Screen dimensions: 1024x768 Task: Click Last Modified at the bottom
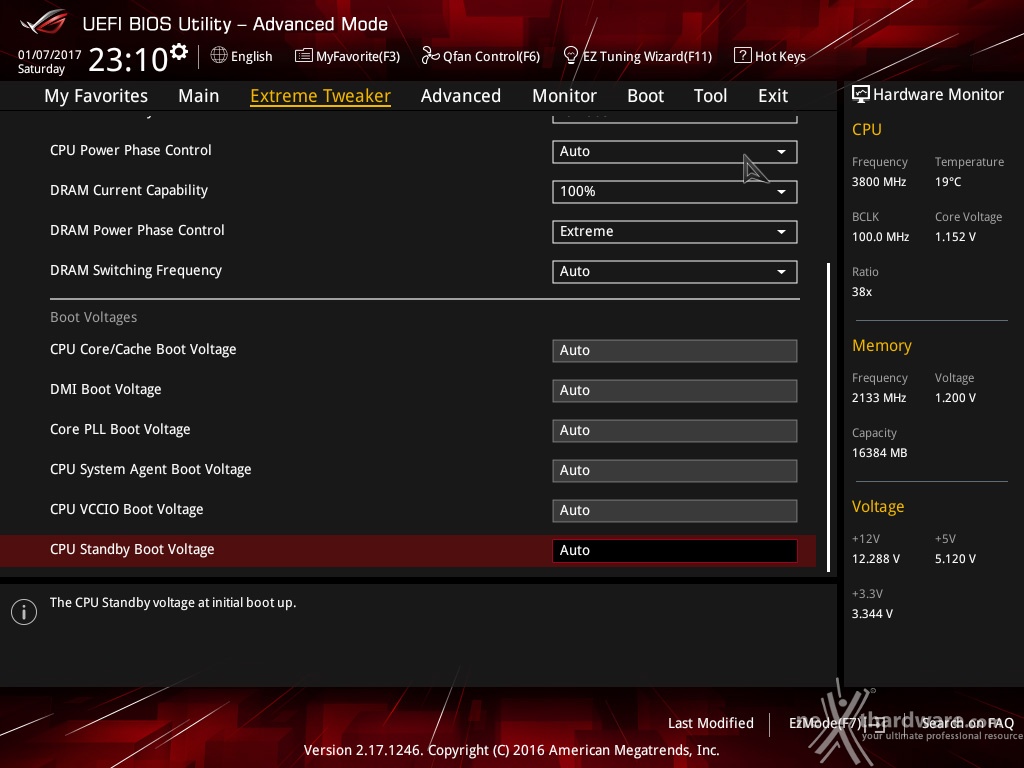[x=711, y=723]
